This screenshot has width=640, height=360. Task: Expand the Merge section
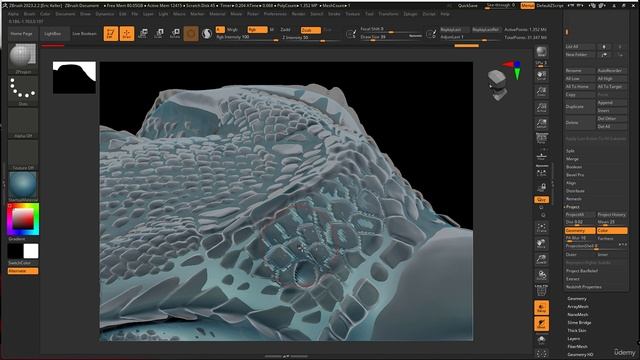572,159
